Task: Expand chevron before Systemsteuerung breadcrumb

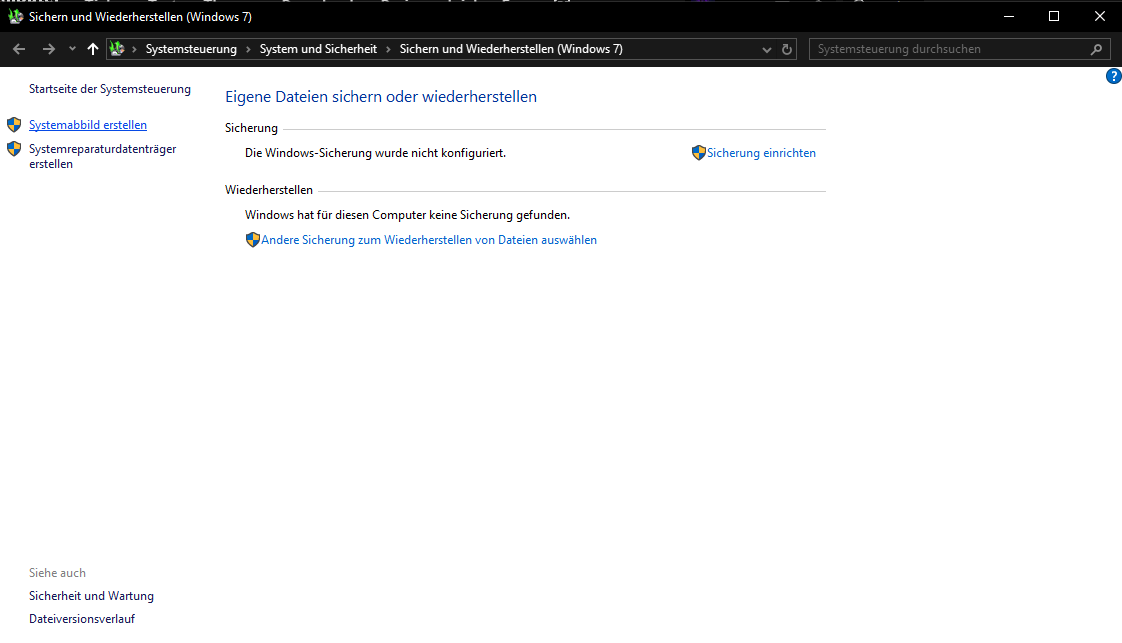Action: 134,49
